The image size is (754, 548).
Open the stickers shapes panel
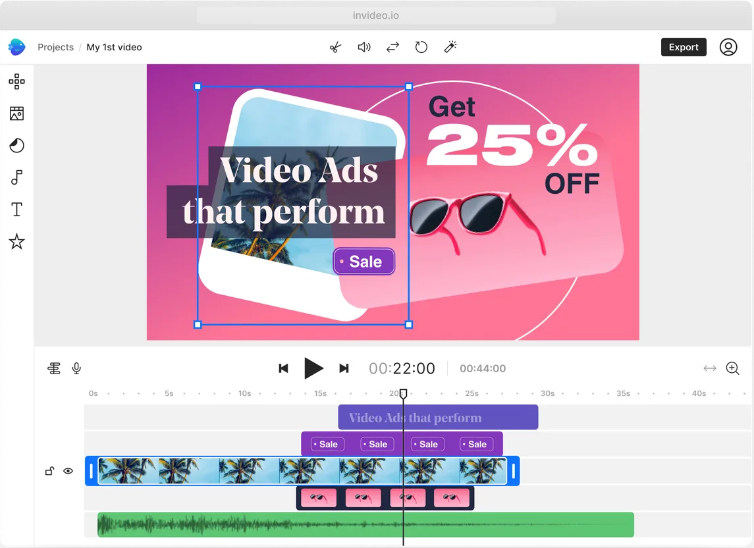pyautogui.click(x=17, y=145)
